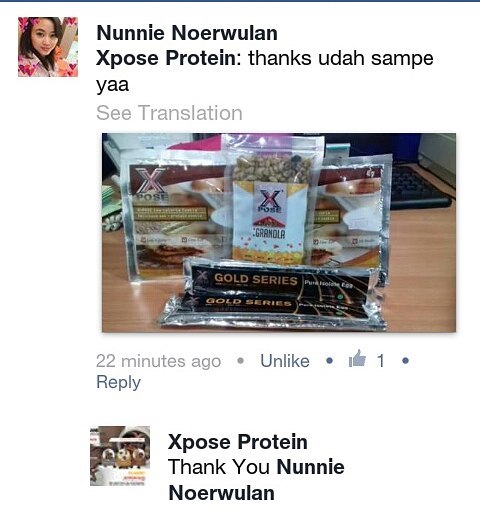Open the Xpose Protein mention in the comment
The width and height of the screenshot is (480, 511).
tap(166, 58)
